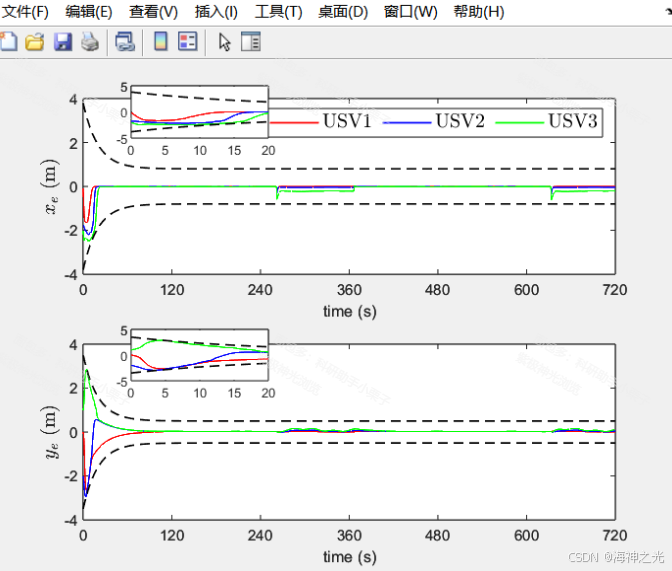
Task: Open the 窗口(W) menu
Action: (x=410, y=12)
